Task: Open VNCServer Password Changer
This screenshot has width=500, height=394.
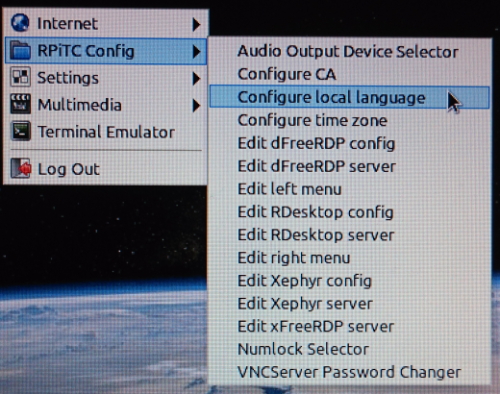Action: pyautogui.click(x=349, y=372)
